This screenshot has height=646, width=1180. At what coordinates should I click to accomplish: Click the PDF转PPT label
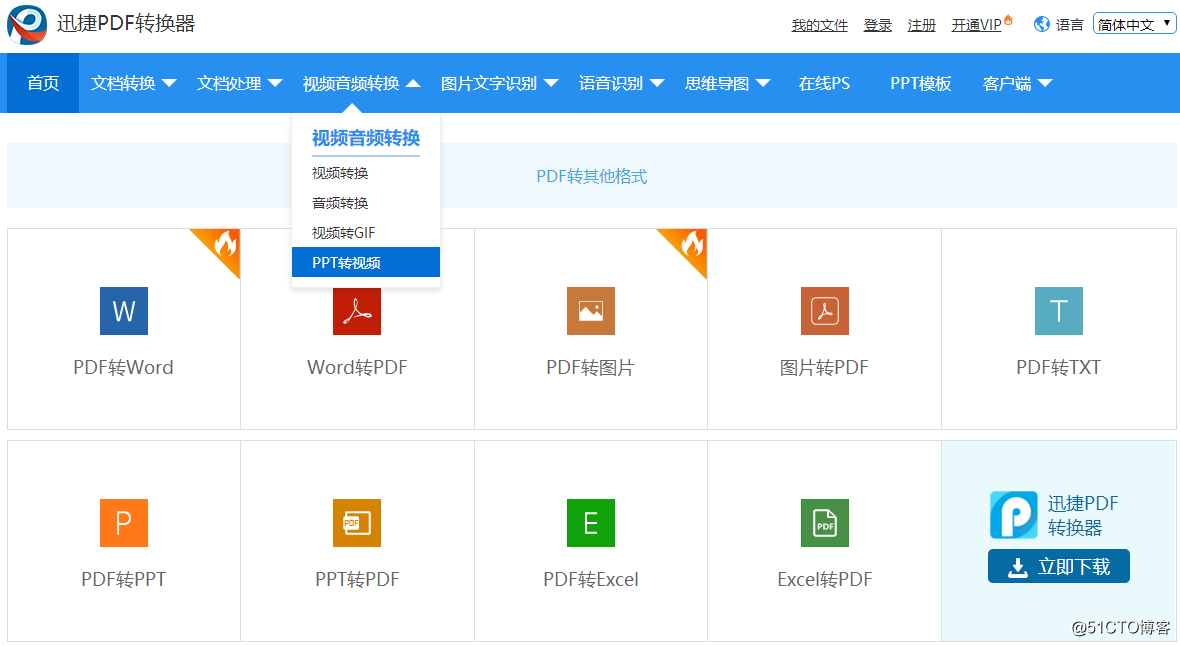(123, 579)
